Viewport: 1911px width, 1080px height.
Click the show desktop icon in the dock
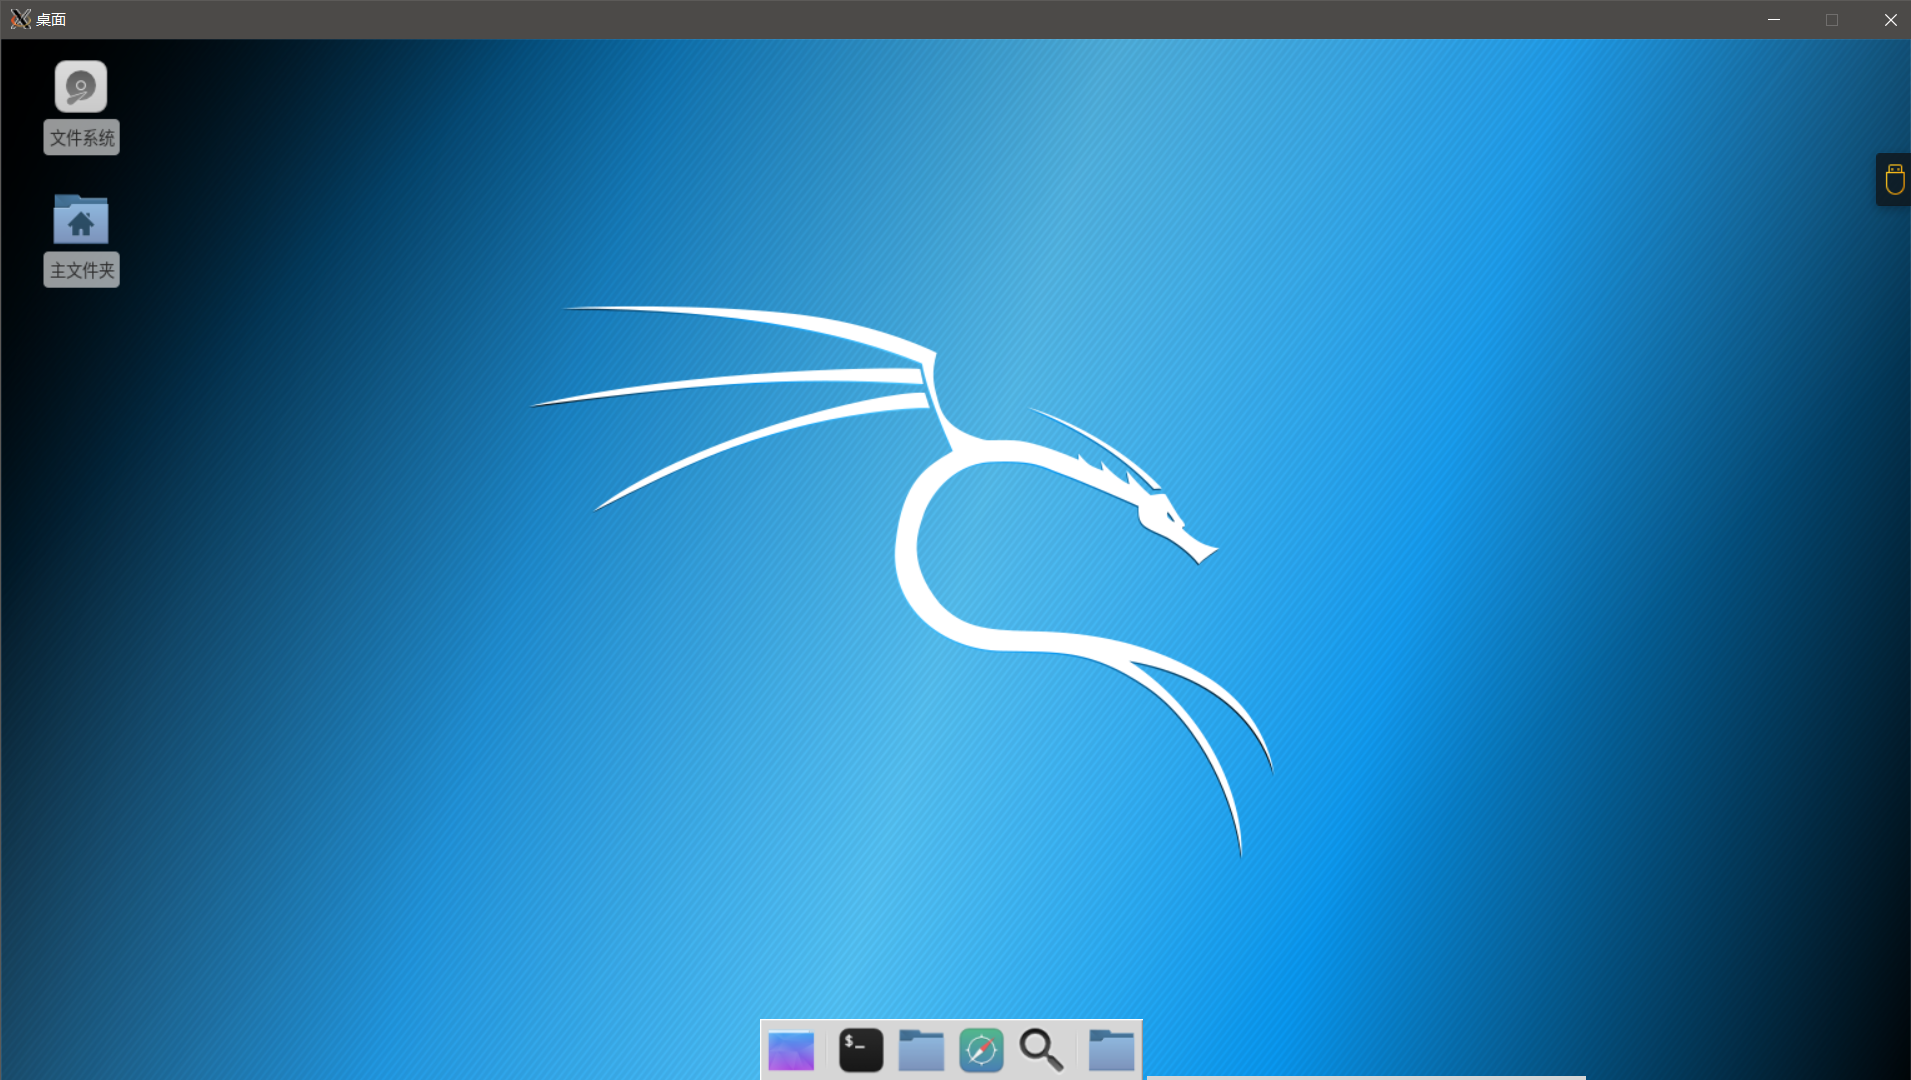[791, 1050]
